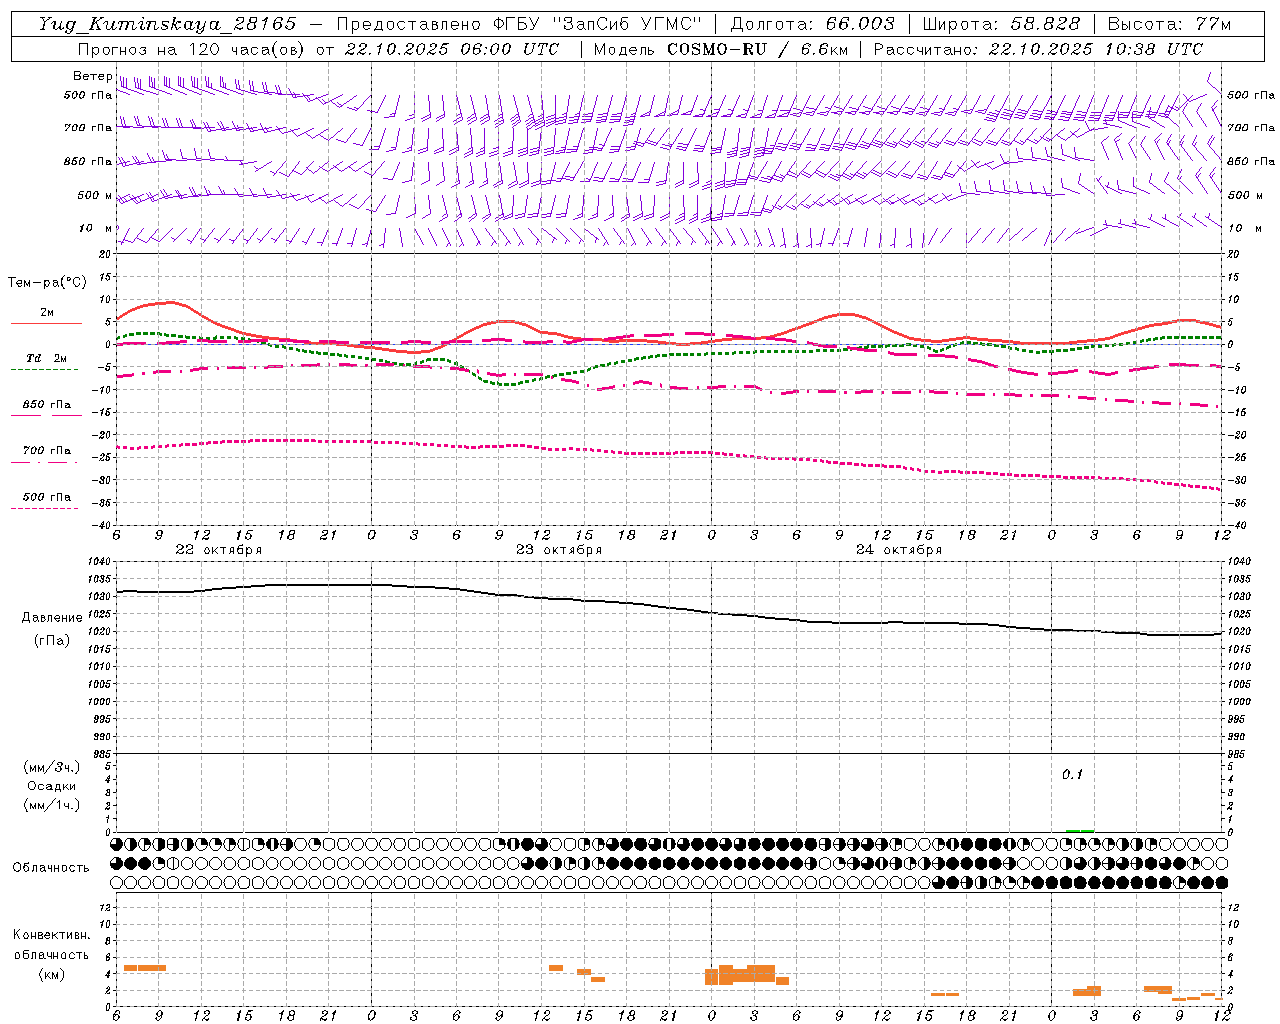This screenshot has width=1280, height=1024.
Task: Click the Td 2м dew point legend entry
Action: pyautogui.click(x=47, y=358)
